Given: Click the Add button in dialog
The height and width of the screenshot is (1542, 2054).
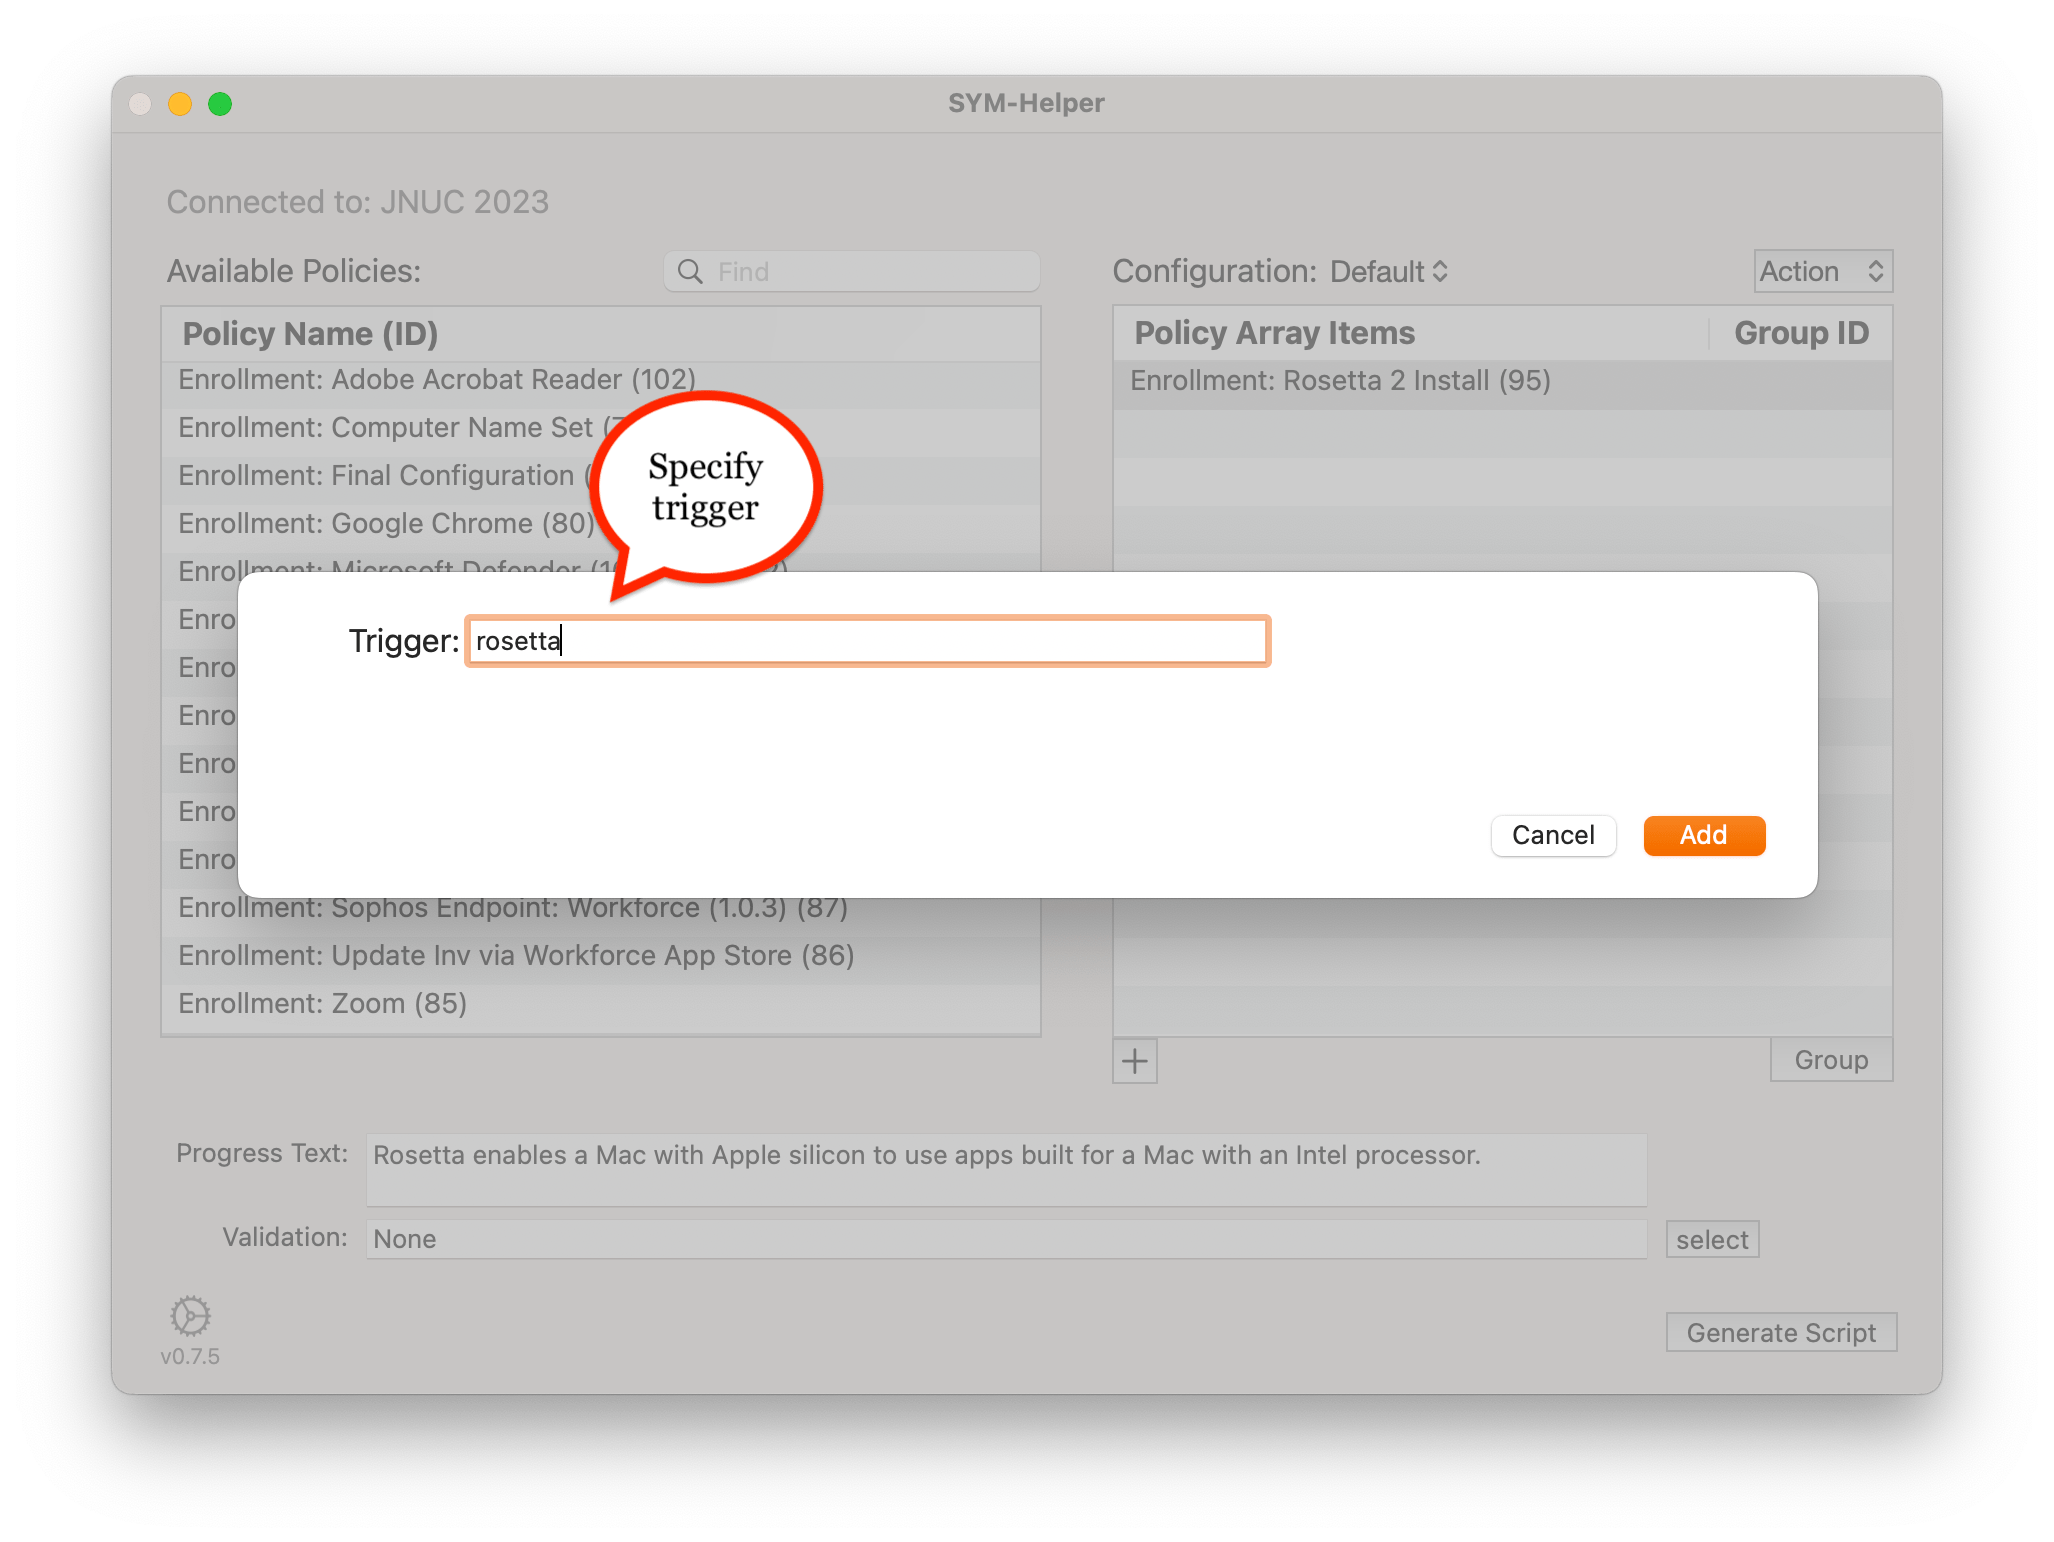Looking at the screenshot, I should pos(1703,835).
